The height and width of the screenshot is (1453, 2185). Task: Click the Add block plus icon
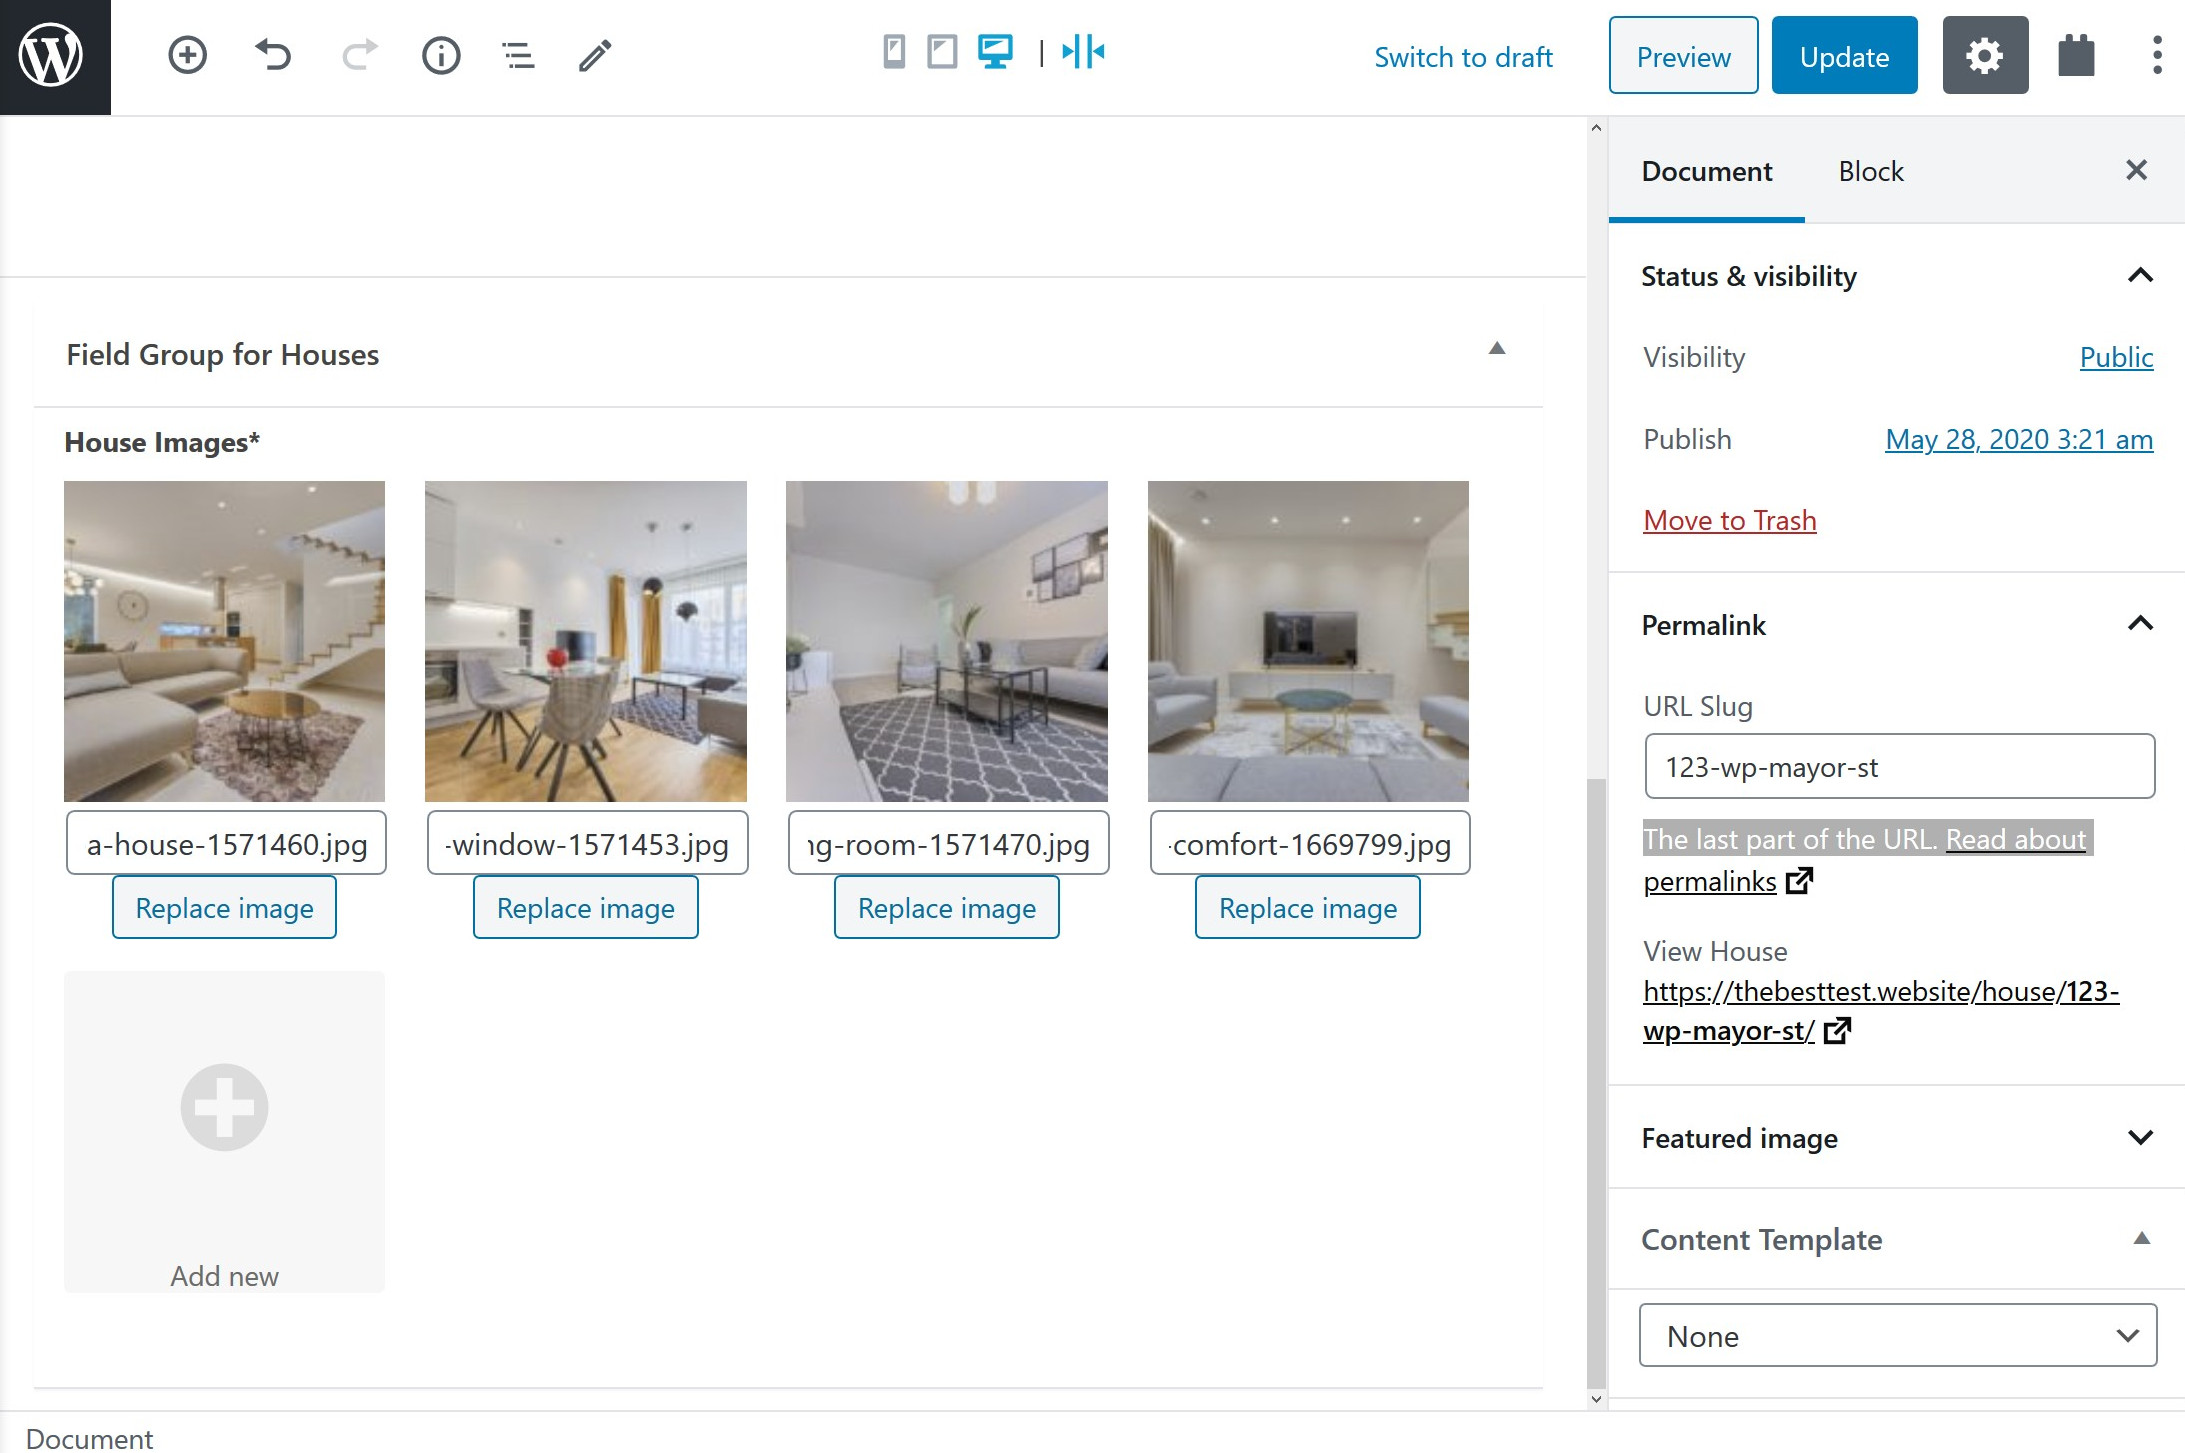187,55
